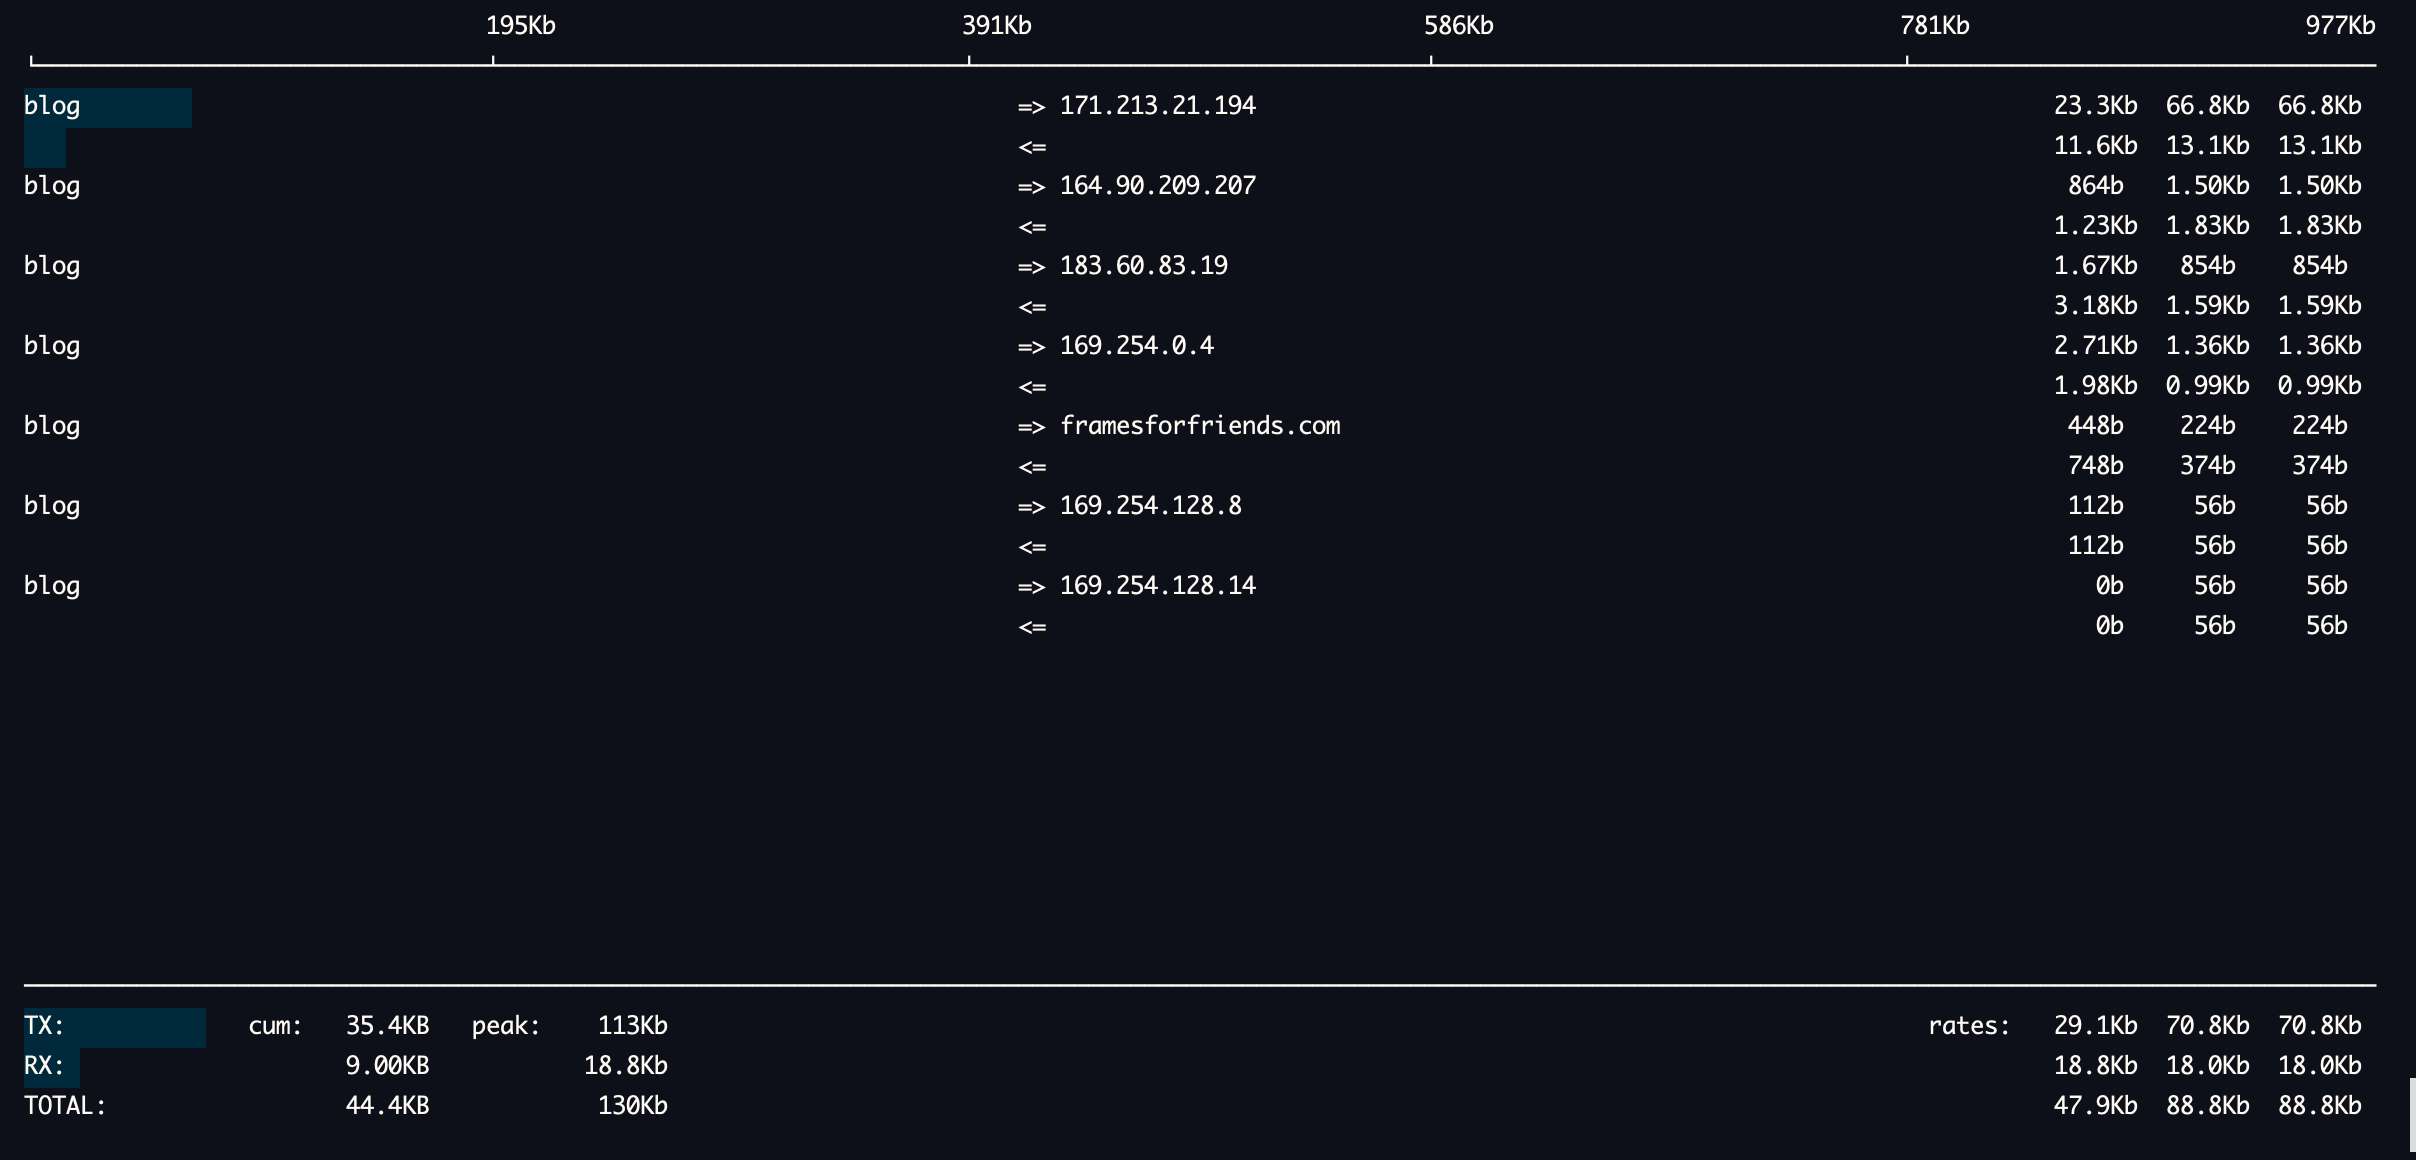Viewport: 2416px width, 1160px height.
Task: Click the 781Kb scale label
Action: pyautogui.click(x=1934, y=26)
